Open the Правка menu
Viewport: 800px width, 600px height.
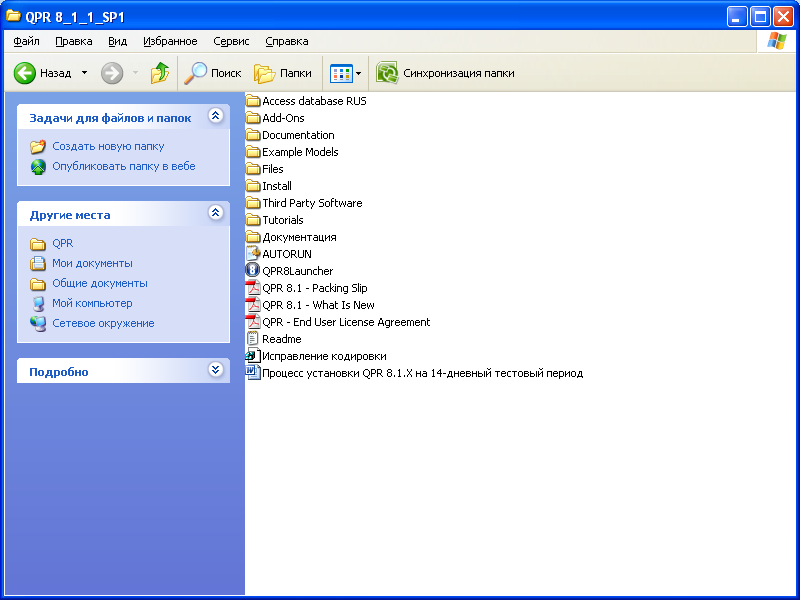[74, 41]
